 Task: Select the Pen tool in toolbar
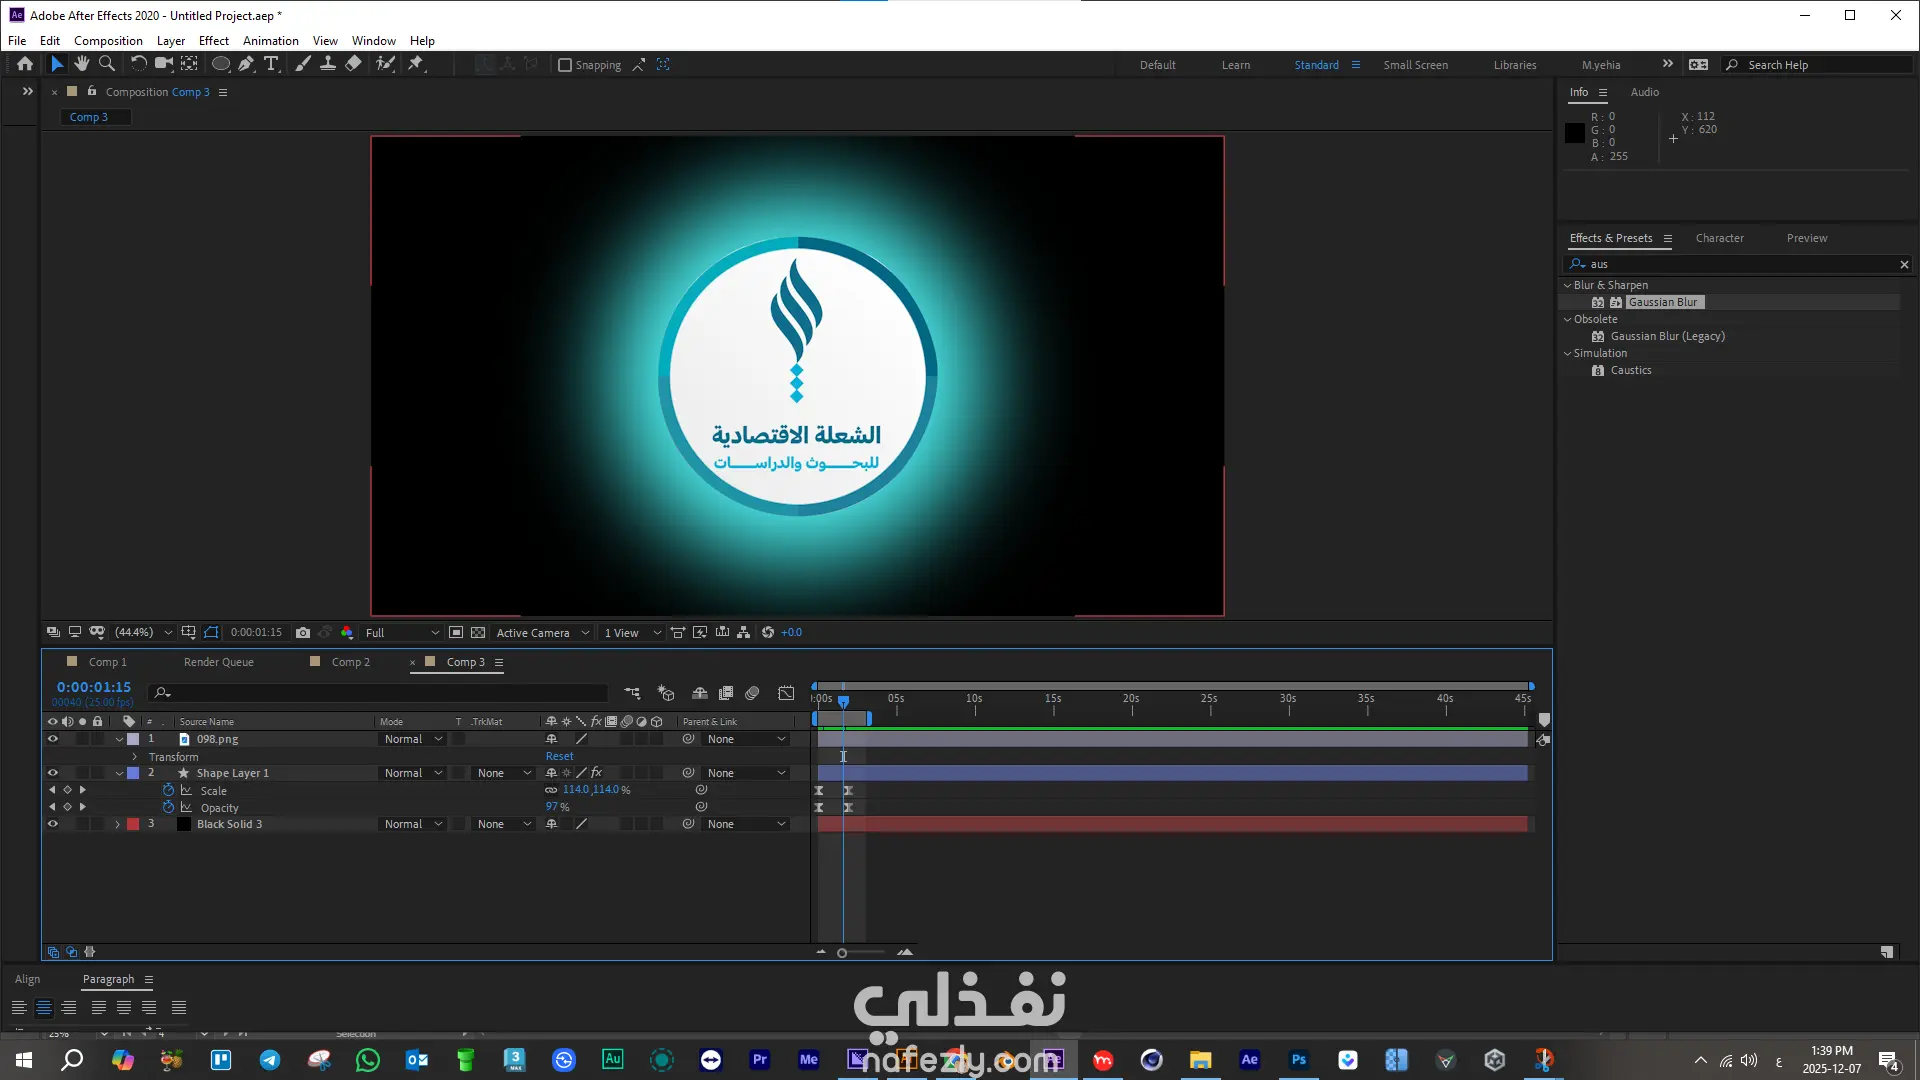(246, 64)
